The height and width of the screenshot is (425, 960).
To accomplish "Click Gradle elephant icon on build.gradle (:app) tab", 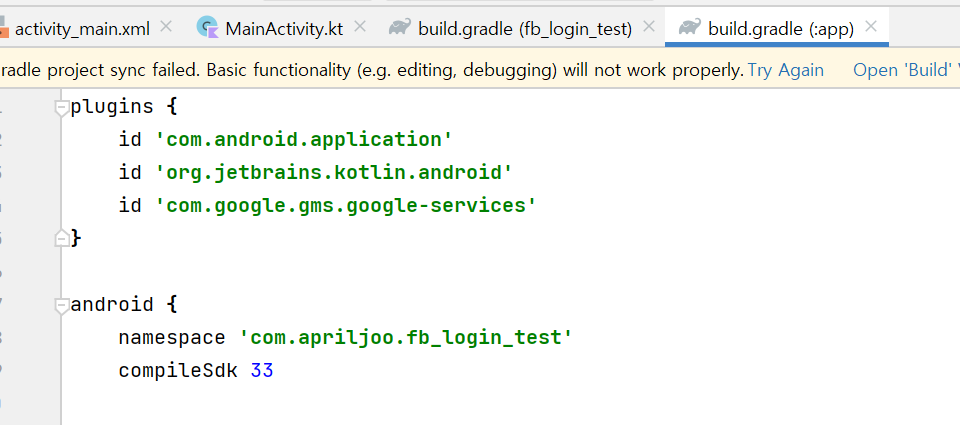I will [x=689, y=28].
